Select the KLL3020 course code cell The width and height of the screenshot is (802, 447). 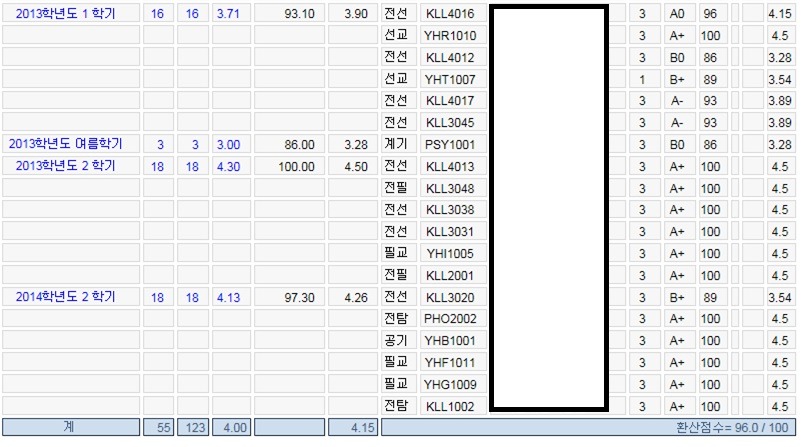point(449,297)
